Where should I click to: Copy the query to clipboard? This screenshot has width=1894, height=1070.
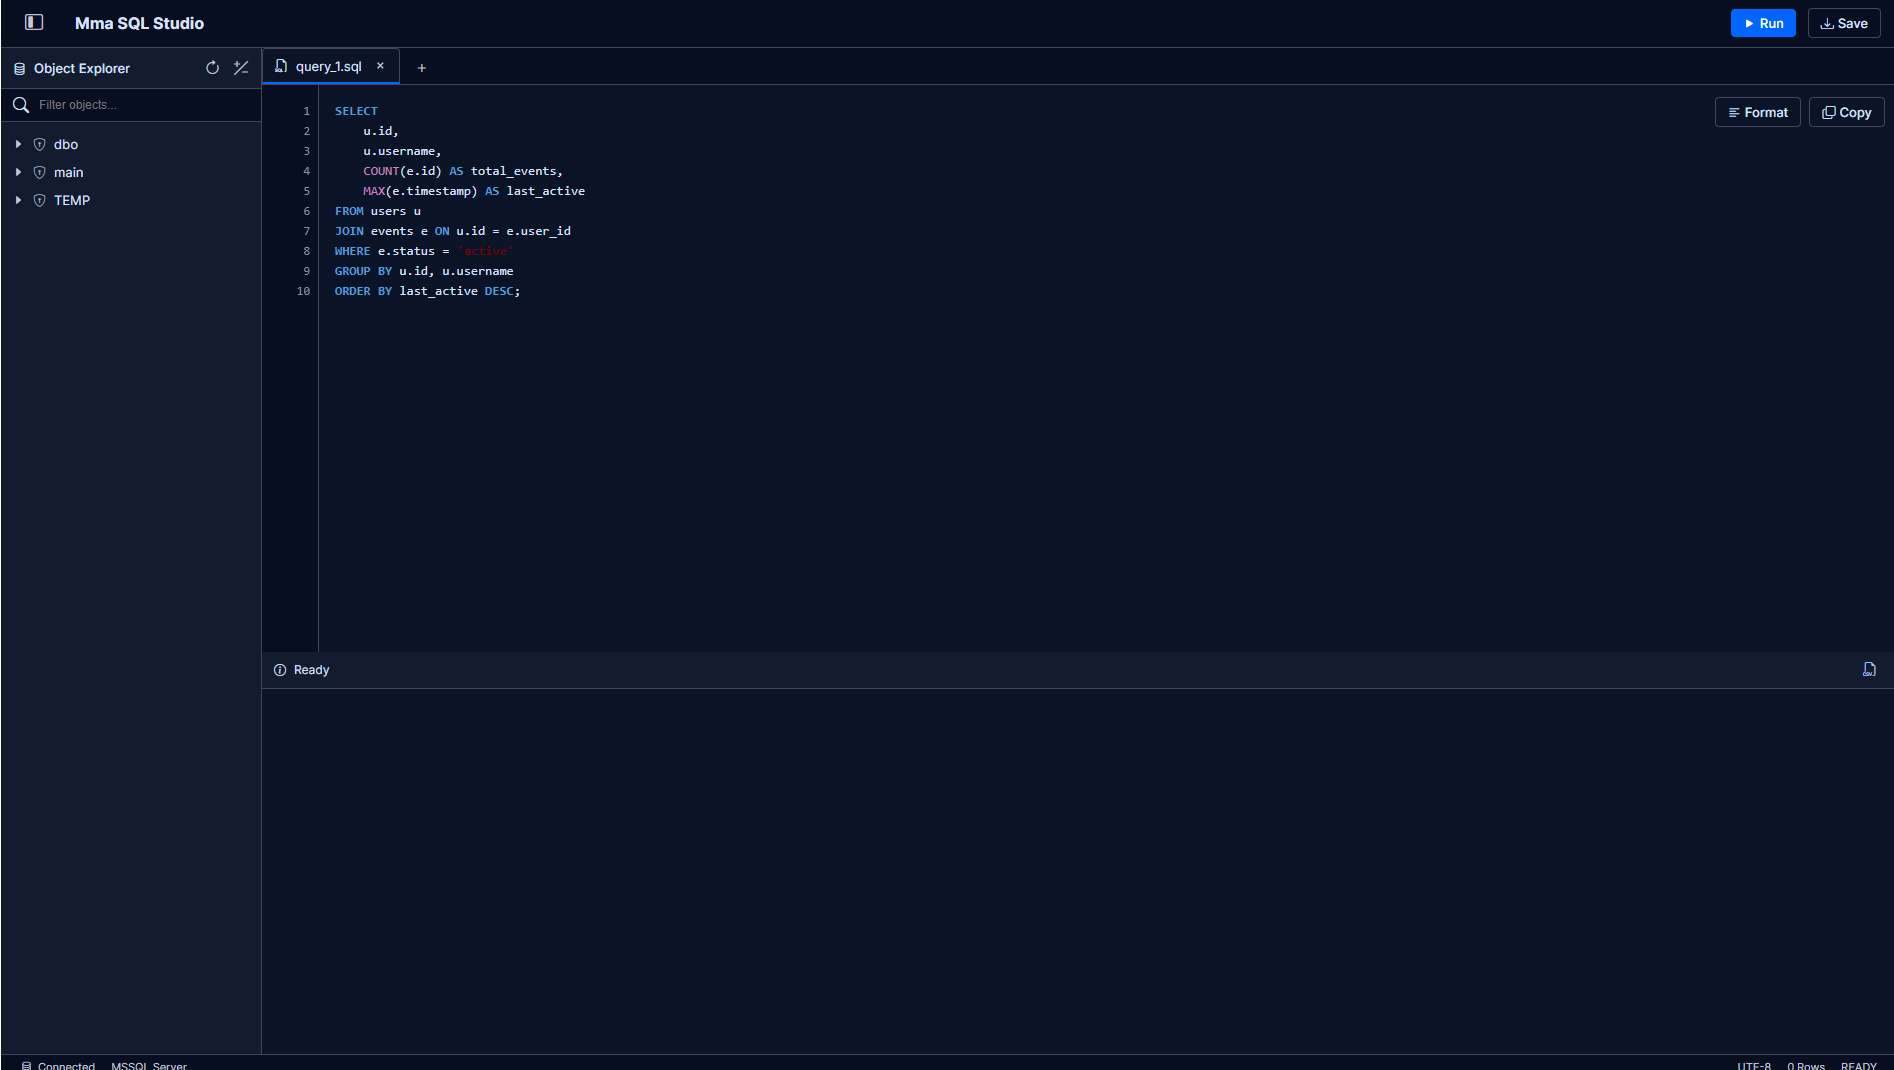coord(1846,112)
